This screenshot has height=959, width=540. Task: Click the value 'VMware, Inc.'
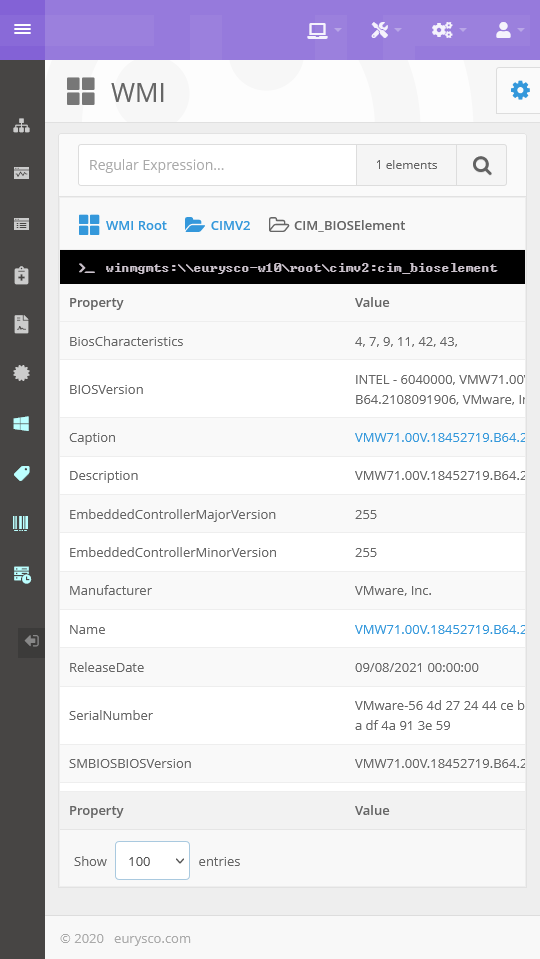tap(393, 590)
